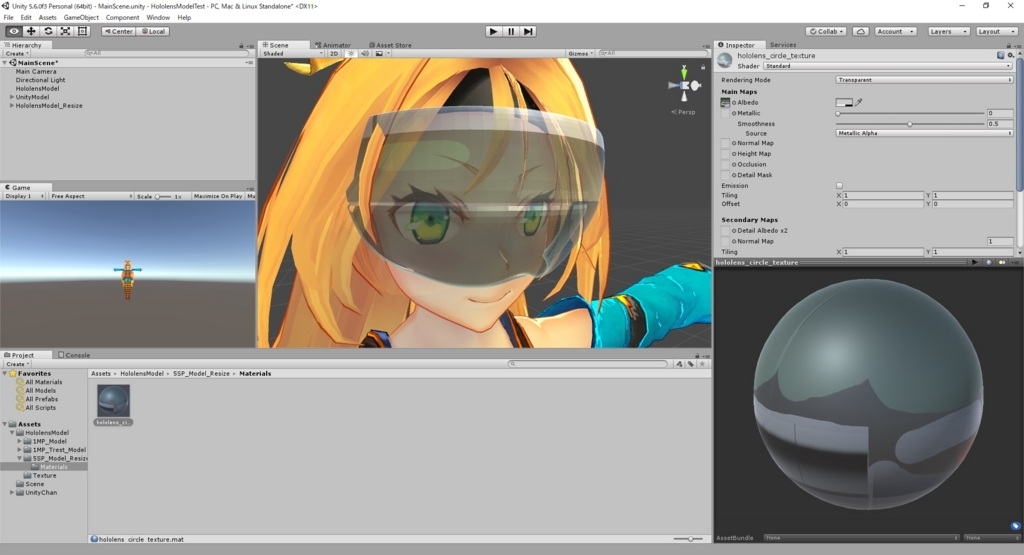The height and width of the screenshot is (555, 1024).
Task: Select the Height Map texture slot
Action: (725, 153)
